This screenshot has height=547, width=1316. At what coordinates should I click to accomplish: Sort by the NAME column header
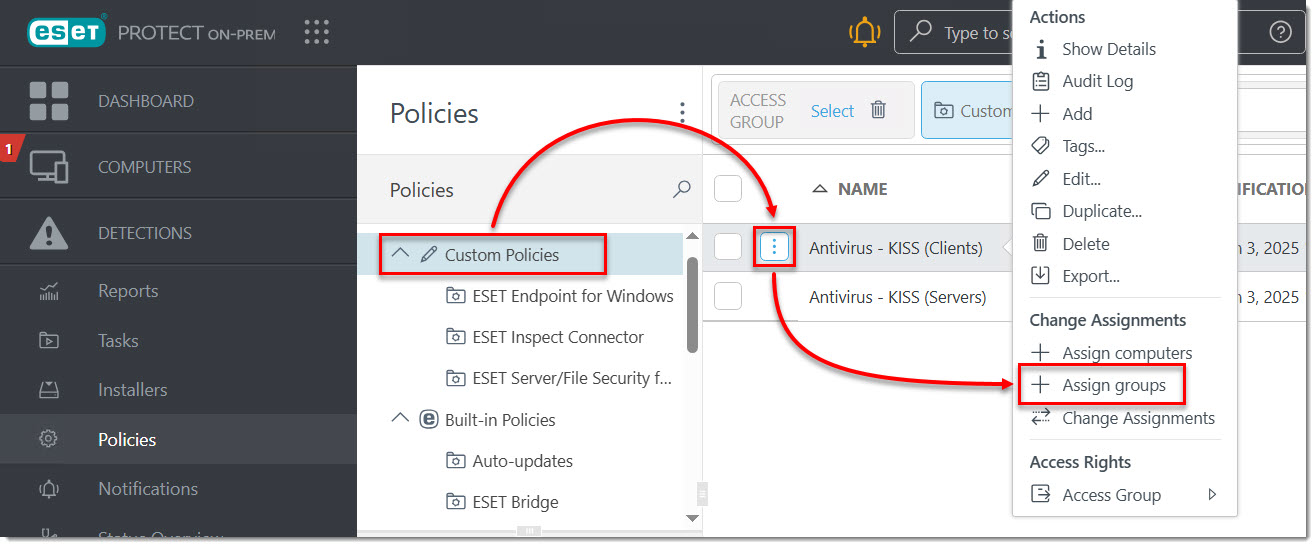coord(862,189)
